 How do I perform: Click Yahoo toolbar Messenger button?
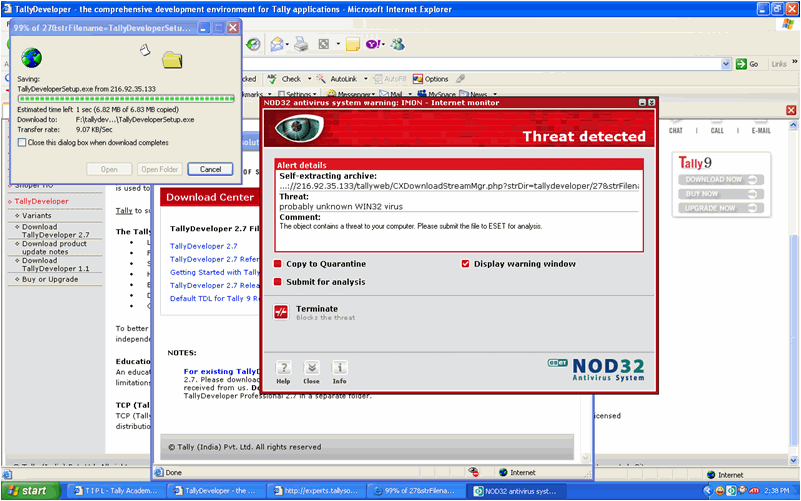[x=350, y=94]
